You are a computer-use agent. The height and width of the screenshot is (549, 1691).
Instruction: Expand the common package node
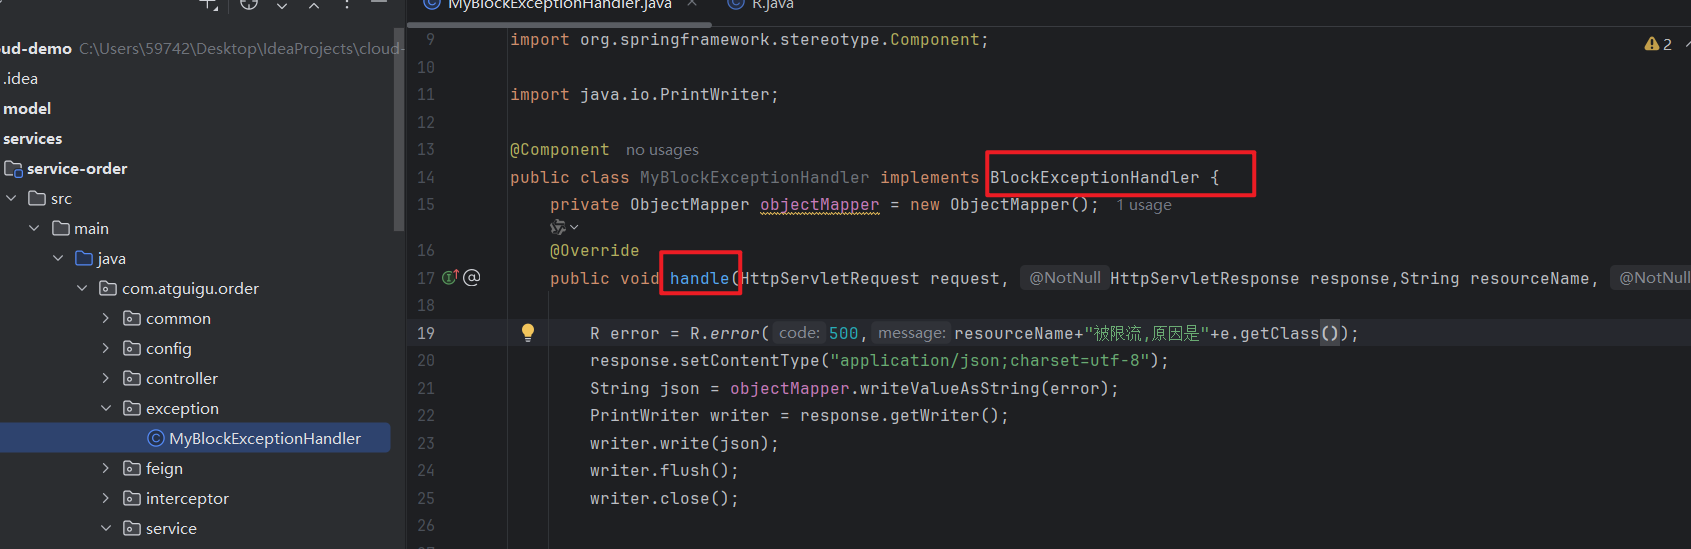(x=106, y=318)
